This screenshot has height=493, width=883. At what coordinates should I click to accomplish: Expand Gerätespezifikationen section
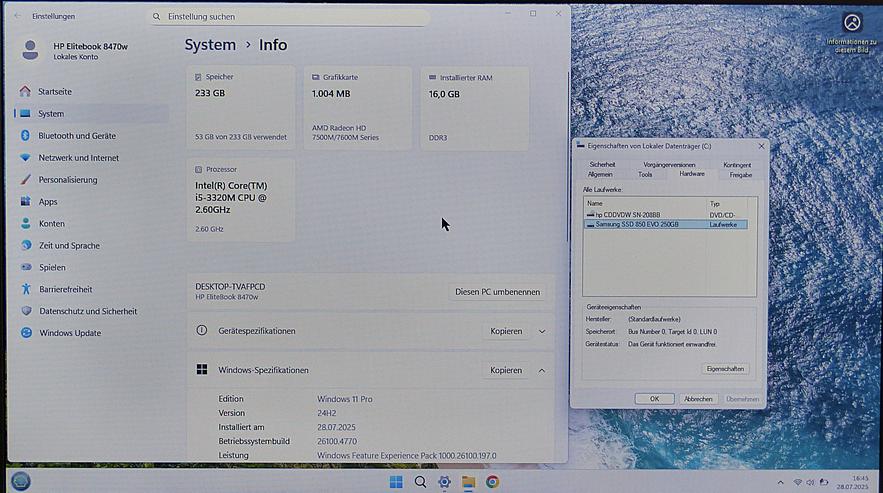point(542,331)
